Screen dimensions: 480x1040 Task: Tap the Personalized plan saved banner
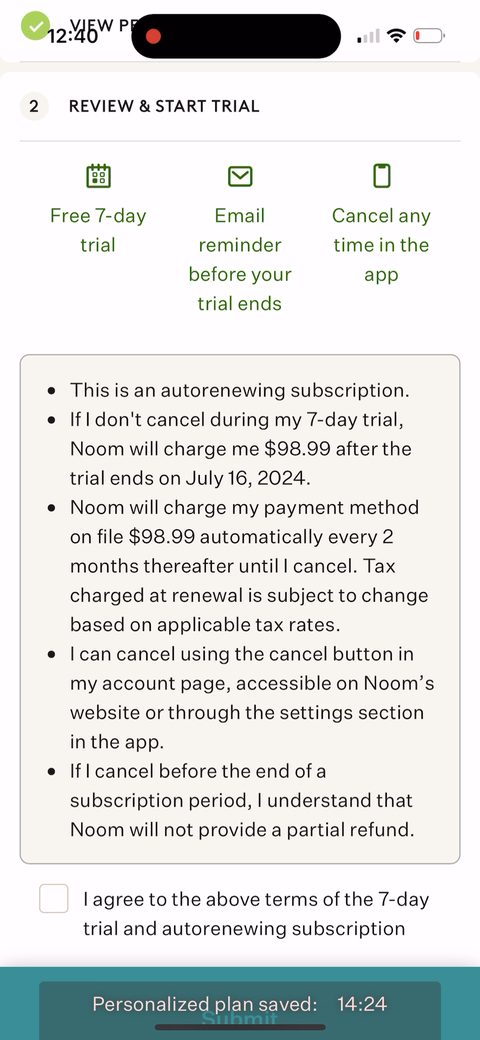(x=240, y=1006)
